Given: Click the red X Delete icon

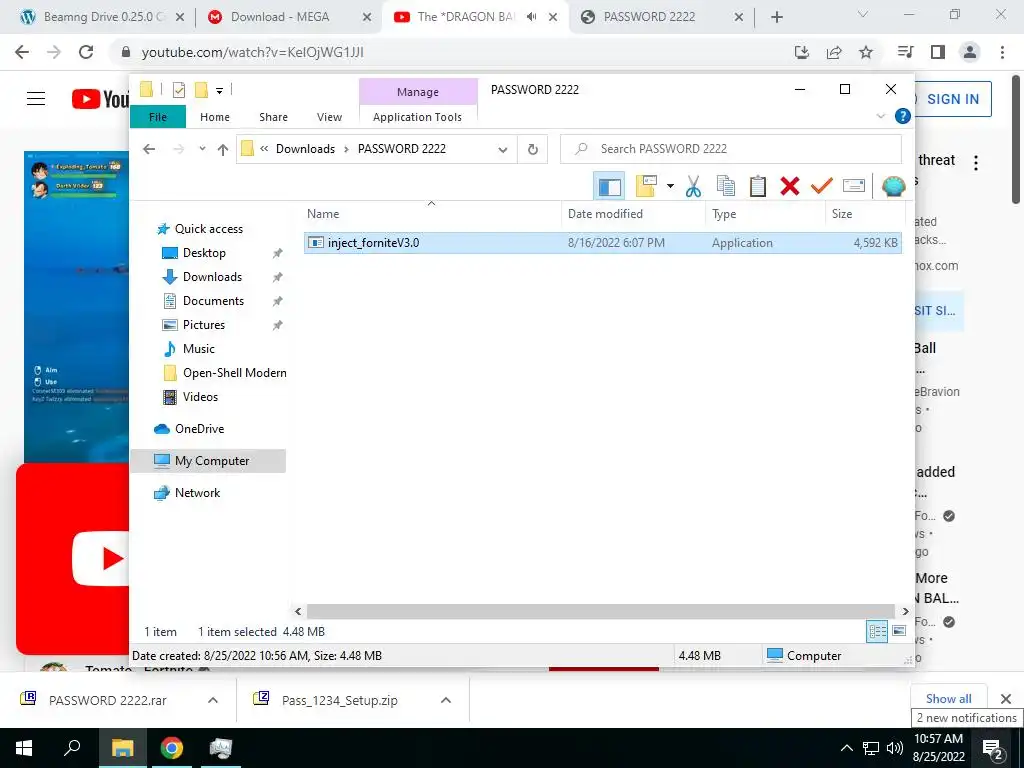Looking at the screenshot, I should click(x=790, y=187).
